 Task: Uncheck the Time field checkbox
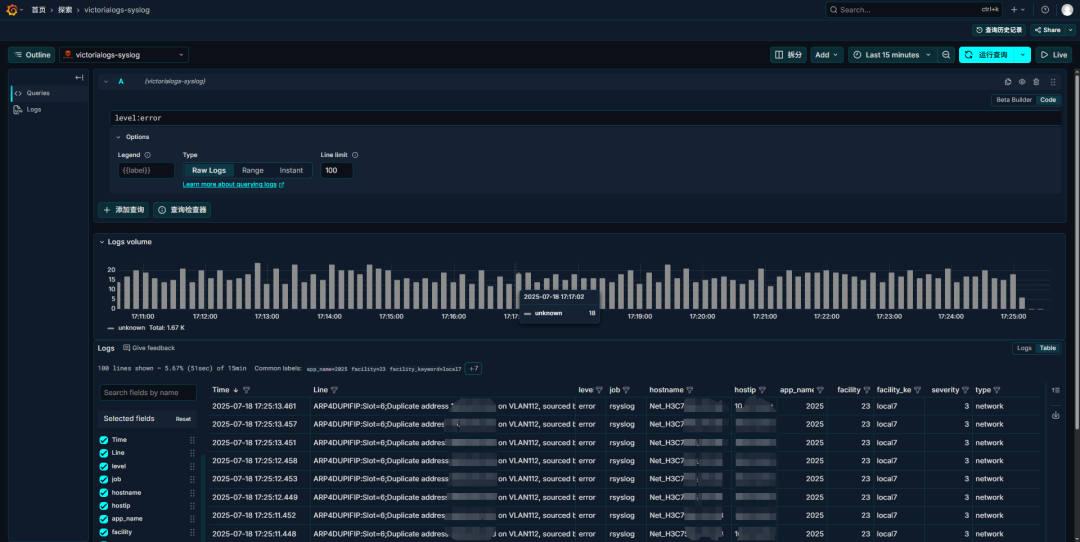pos(103,439)
